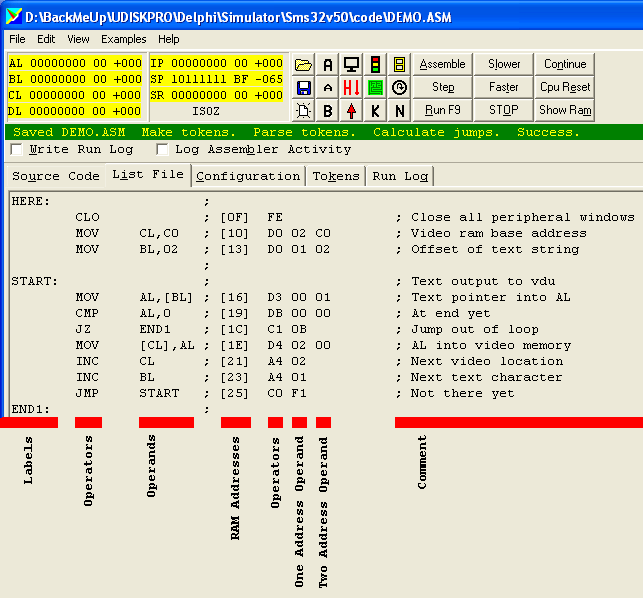This screenshot has height=598, width=643.
Task: Click the green 'Success.' status message
Action: 548,132
